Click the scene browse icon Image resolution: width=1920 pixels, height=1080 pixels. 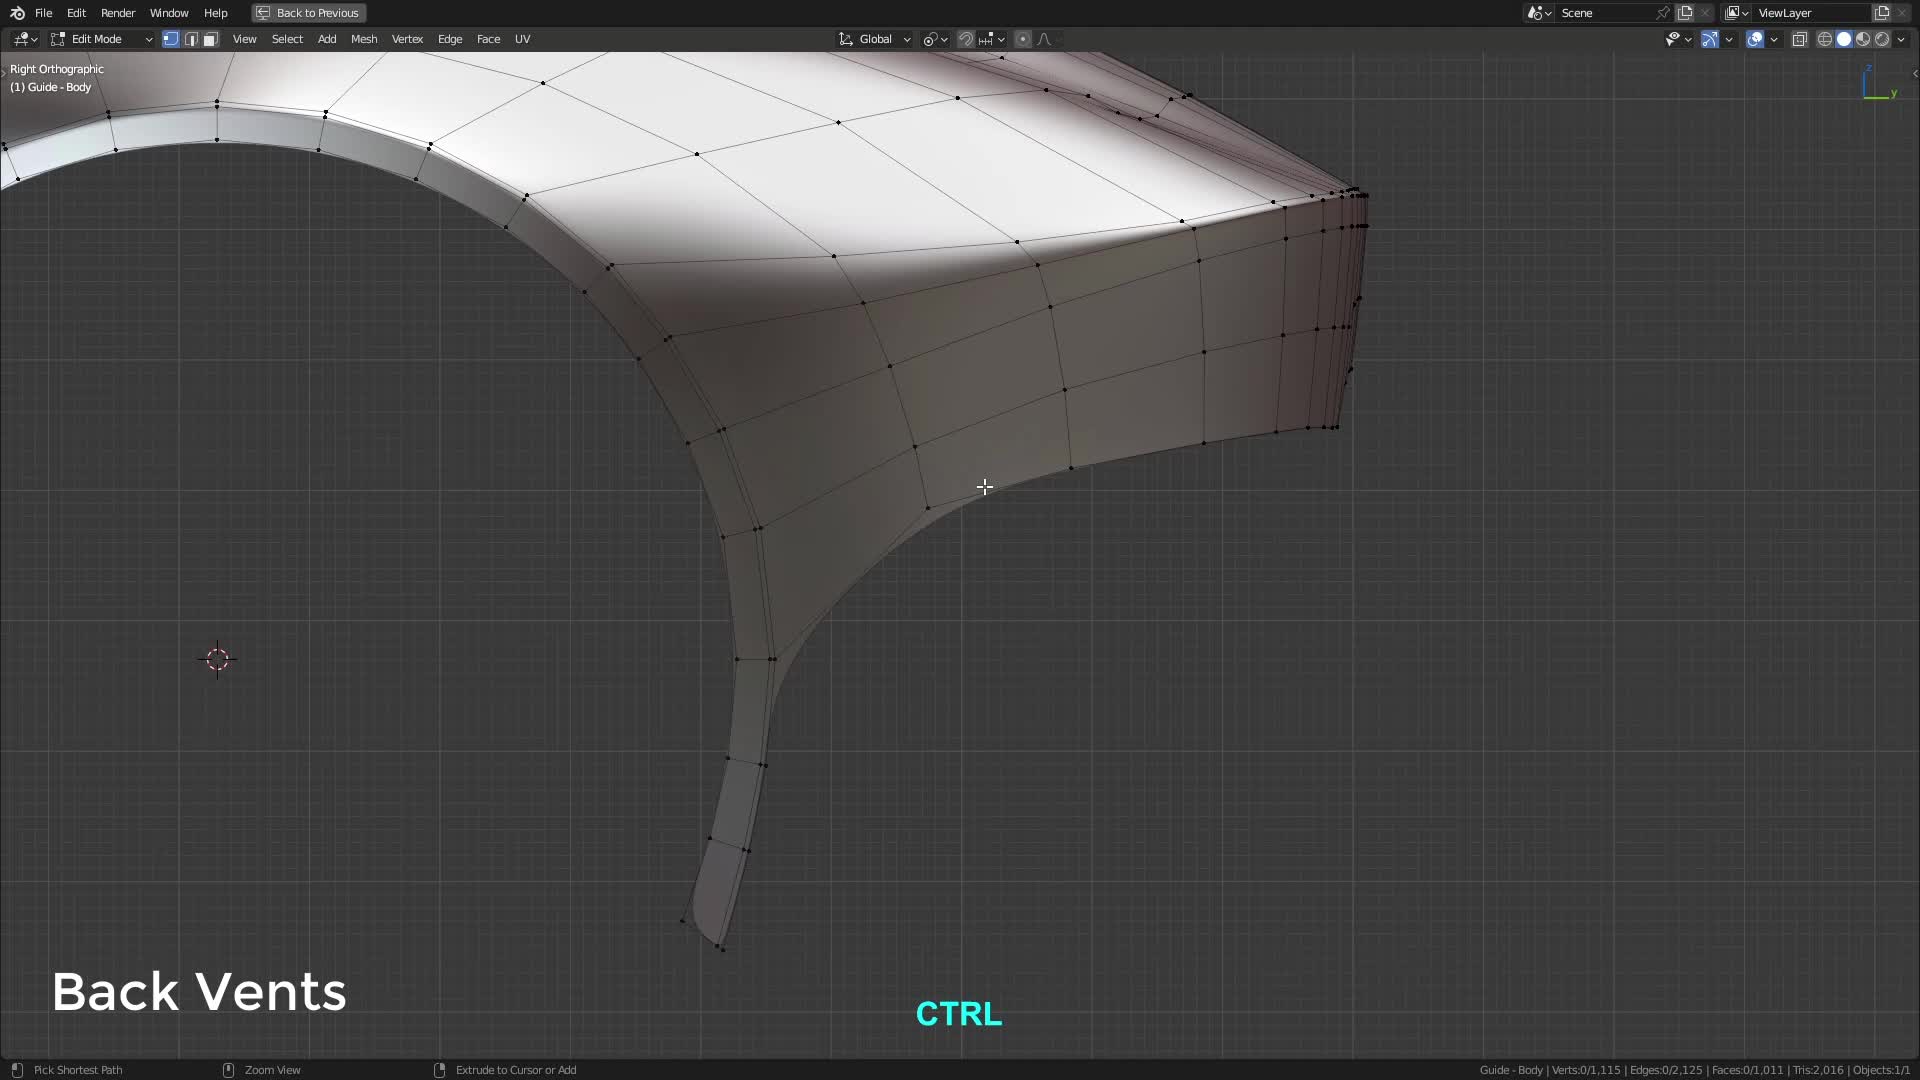[x=1539, y=13]
